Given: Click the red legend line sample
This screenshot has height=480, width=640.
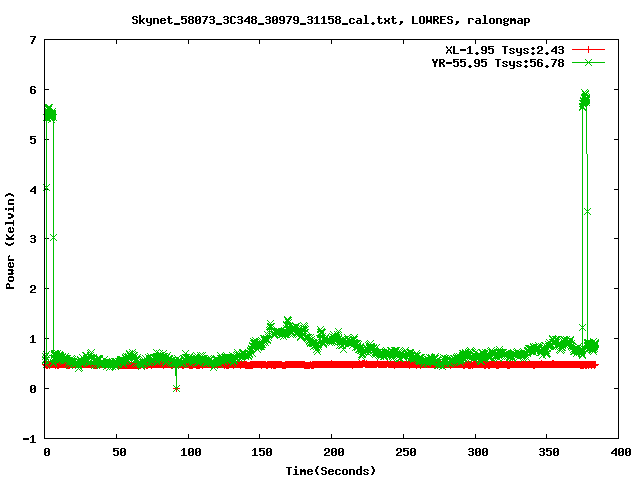Looking at the screenshot, I should click(588, 50).
